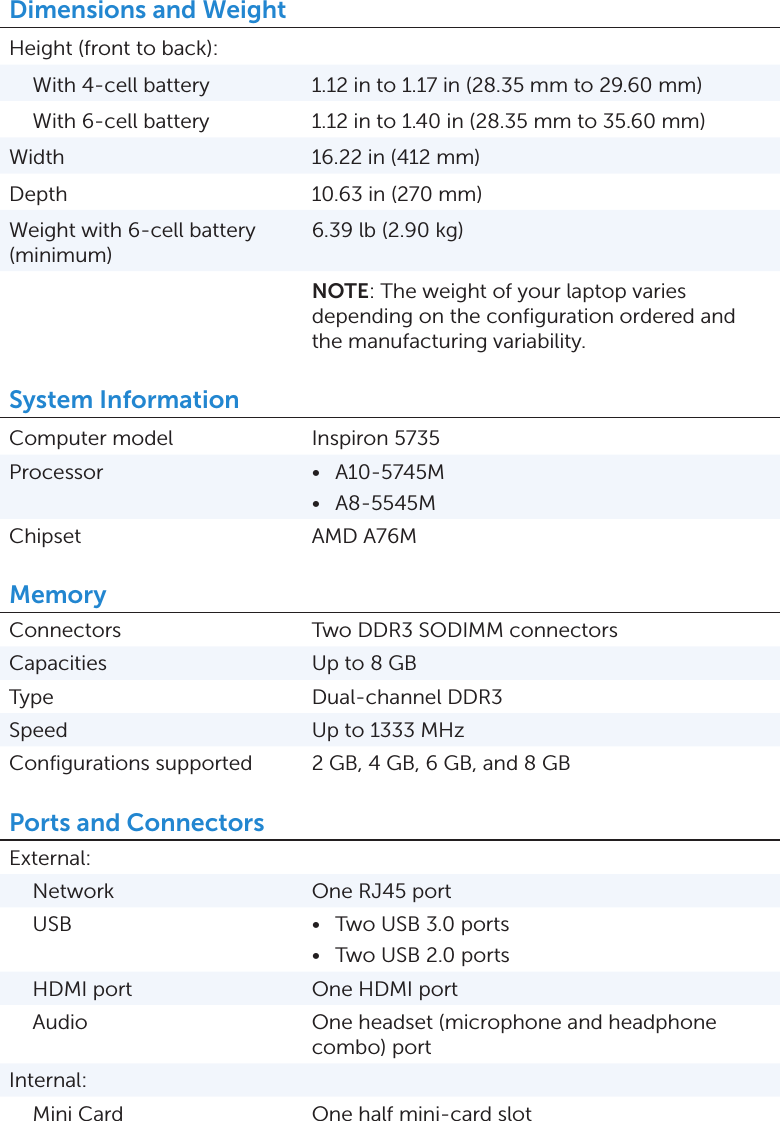Click the 'With 6-cell battery' row label
The image size is (780, 1121).
pos(121,121)
